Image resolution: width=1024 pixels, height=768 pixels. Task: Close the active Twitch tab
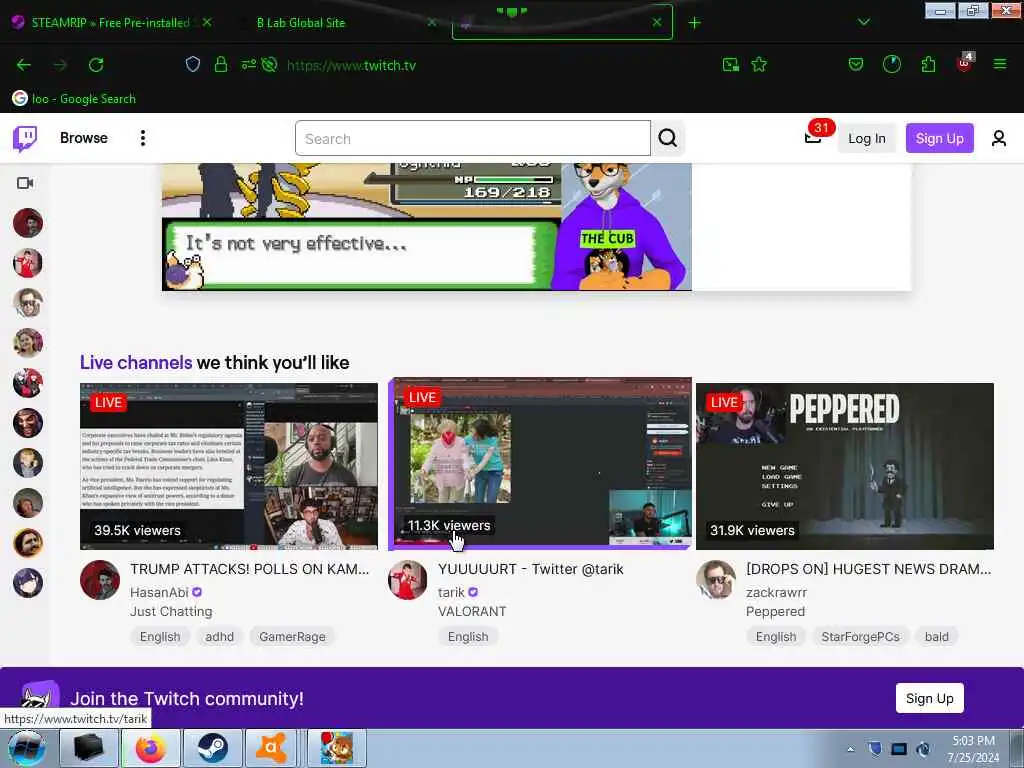(657, 22)
